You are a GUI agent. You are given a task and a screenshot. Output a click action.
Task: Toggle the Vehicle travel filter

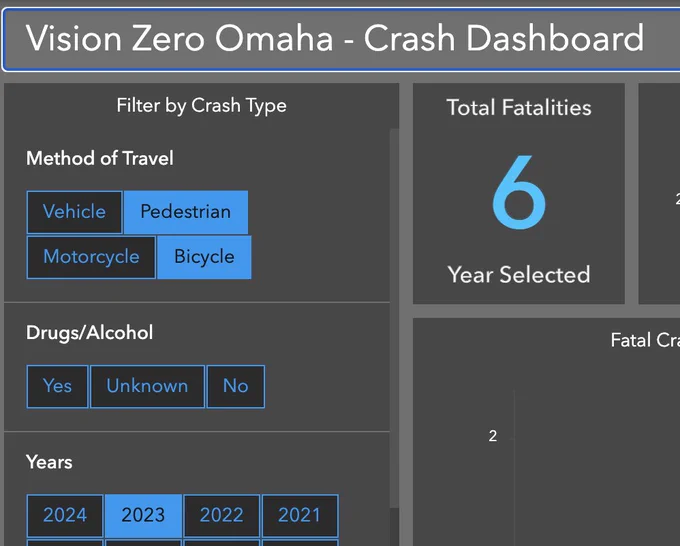[75, 212]
